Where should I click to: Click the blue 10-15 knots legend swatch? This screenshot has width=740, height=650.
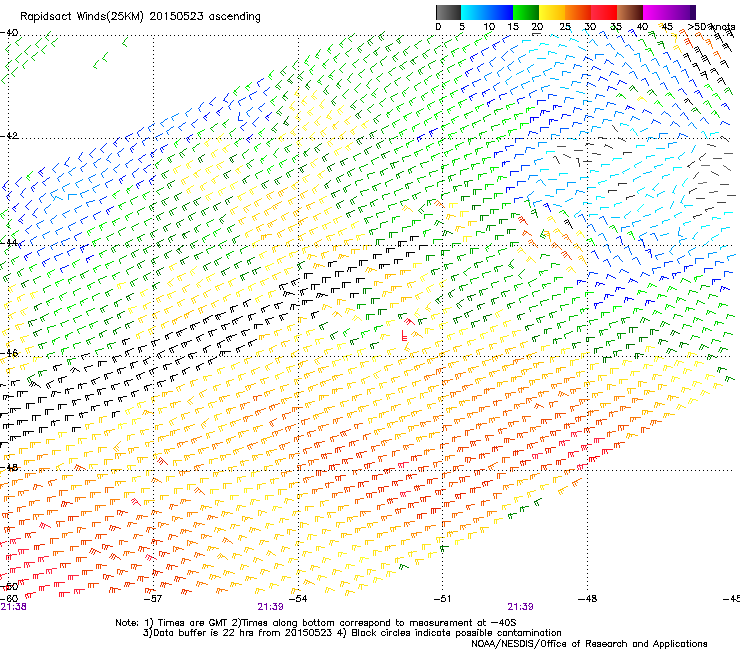tap(500, 12)
